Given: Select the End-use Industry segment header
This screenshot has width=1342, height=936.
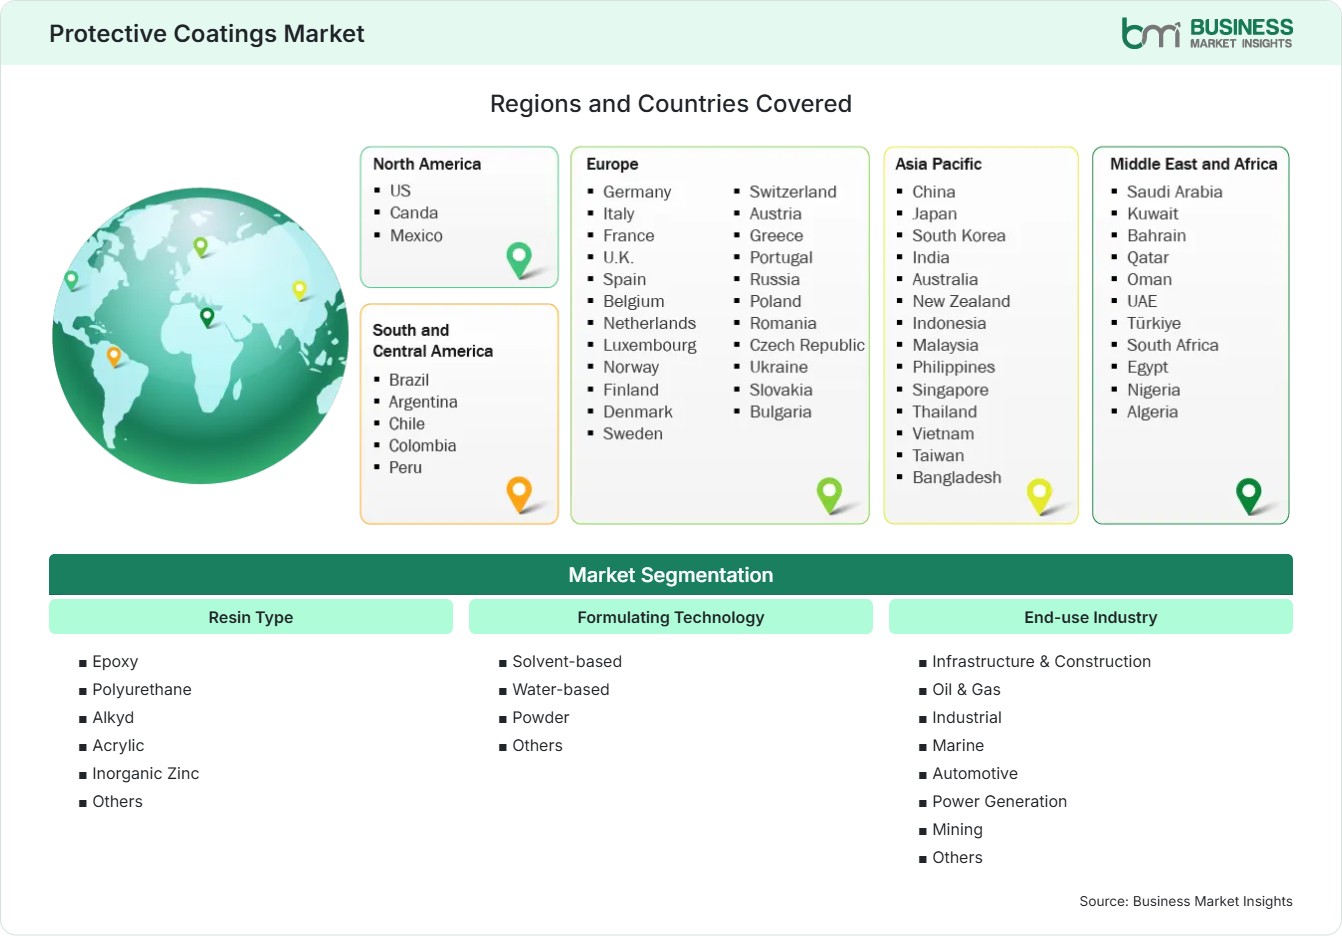Looking at the screenshot, I should [1091, 617].
